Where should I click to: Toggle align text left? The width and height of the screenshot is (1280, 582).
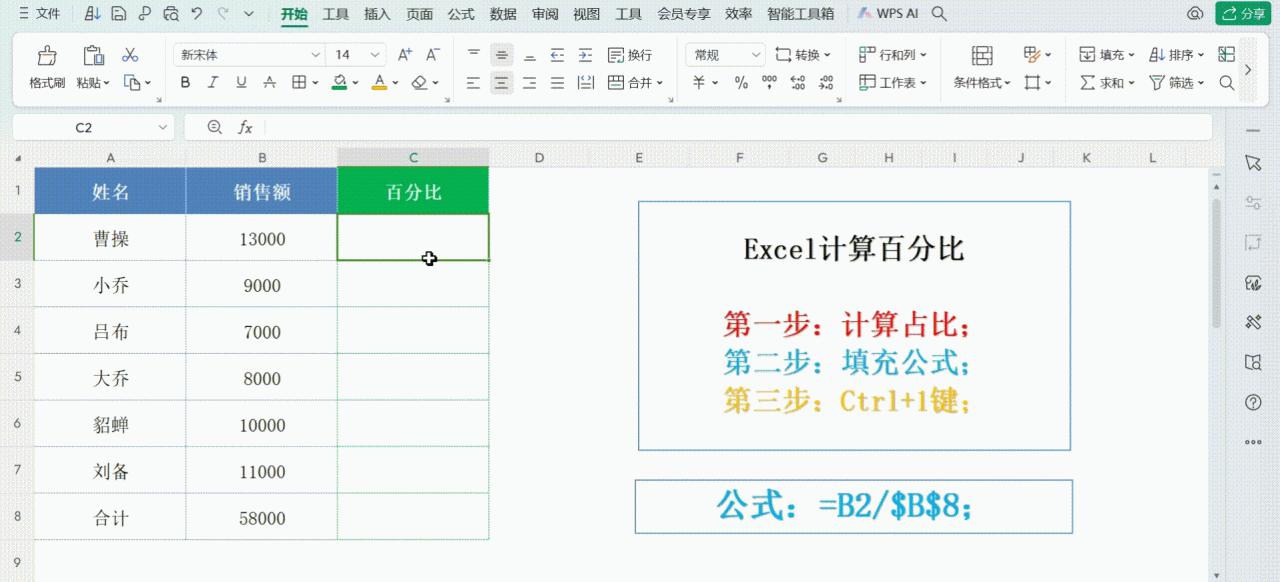click(x=474, y=83)
